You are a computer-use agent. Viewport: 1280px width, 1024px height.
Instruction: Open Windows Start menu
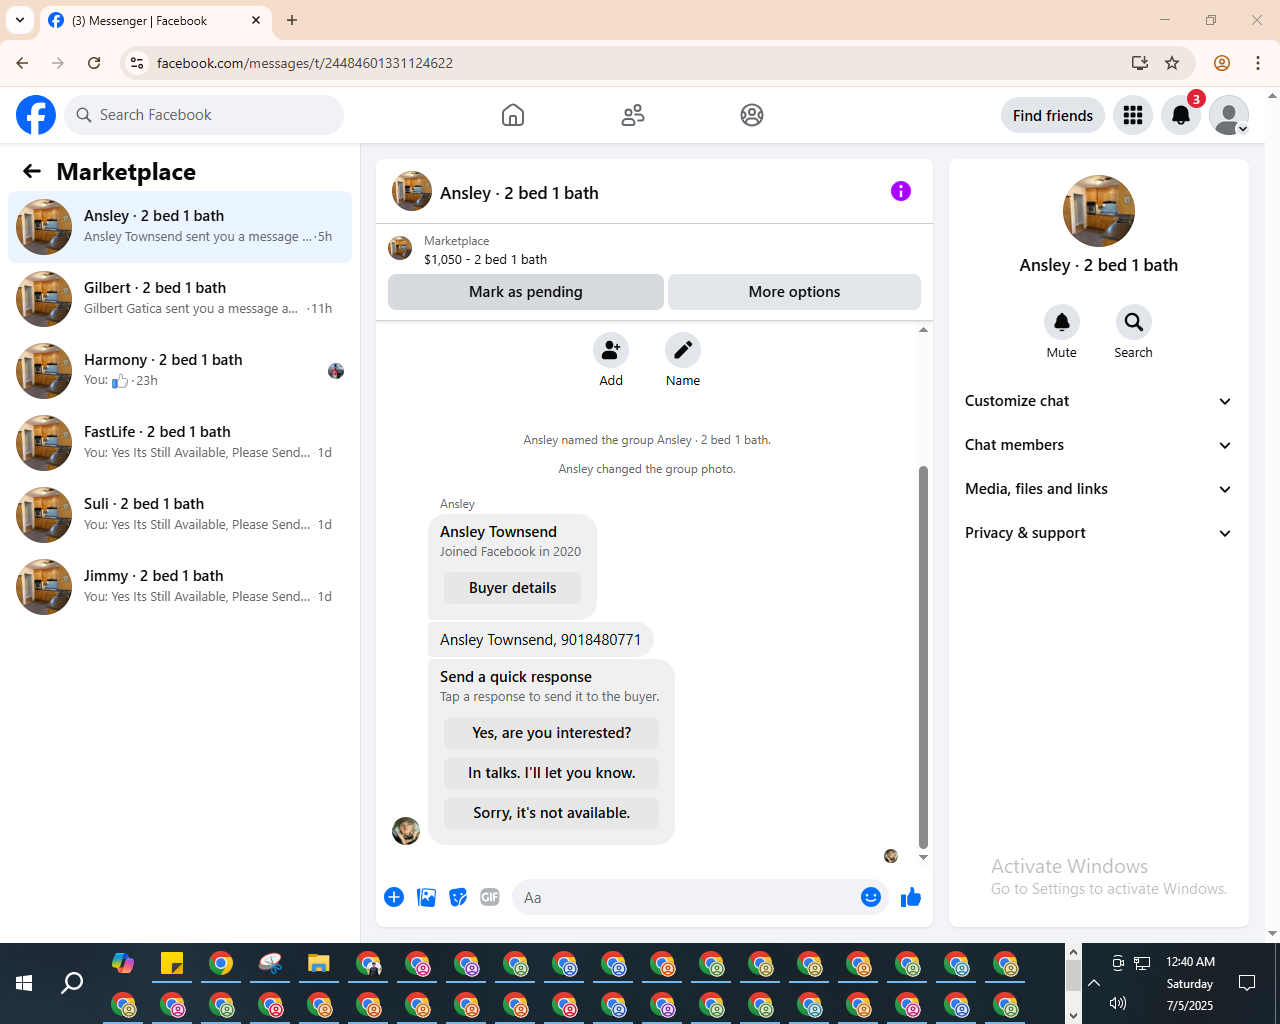click(24, 983)
